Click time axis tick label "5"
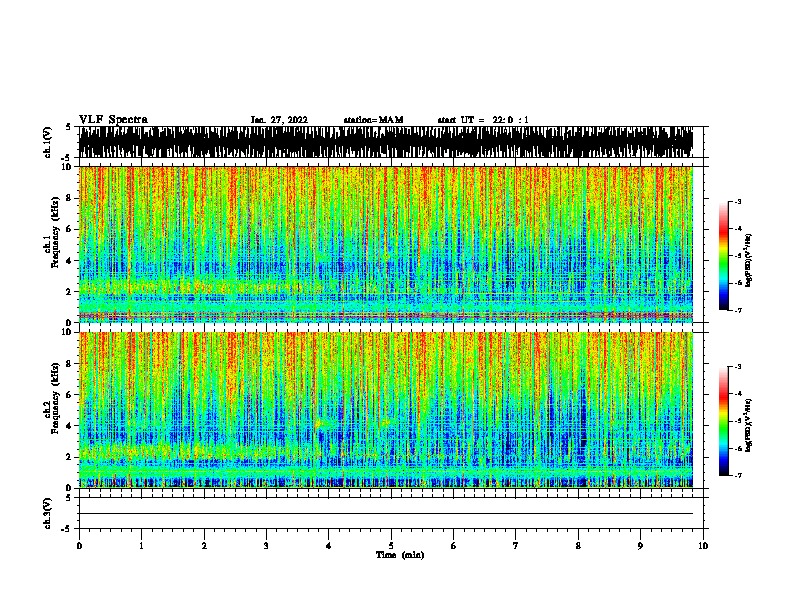Image resolution: width=792 pixels, height=612 pixels. 391,545
